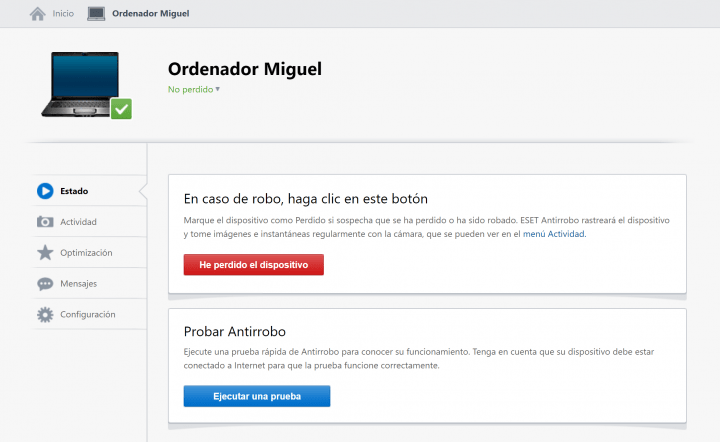Click the large laptop device image
Viewport: 720px width, 442px height.
(x=80, y=84)
